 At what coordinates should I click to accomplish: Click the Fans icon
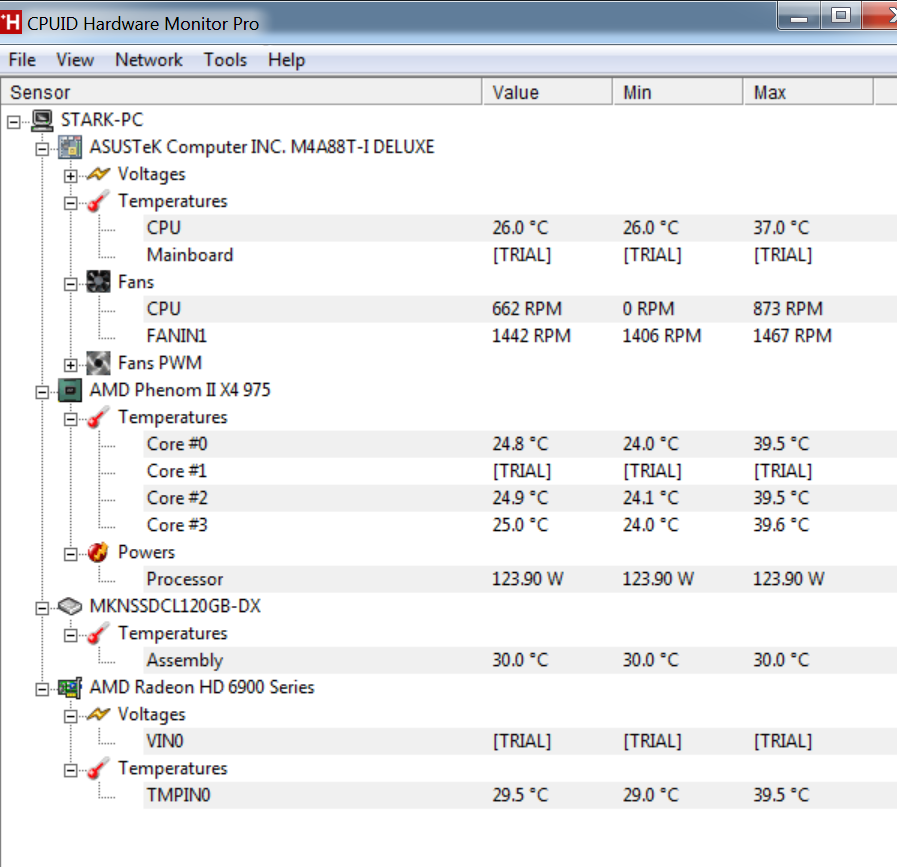[x=98, y=282]
